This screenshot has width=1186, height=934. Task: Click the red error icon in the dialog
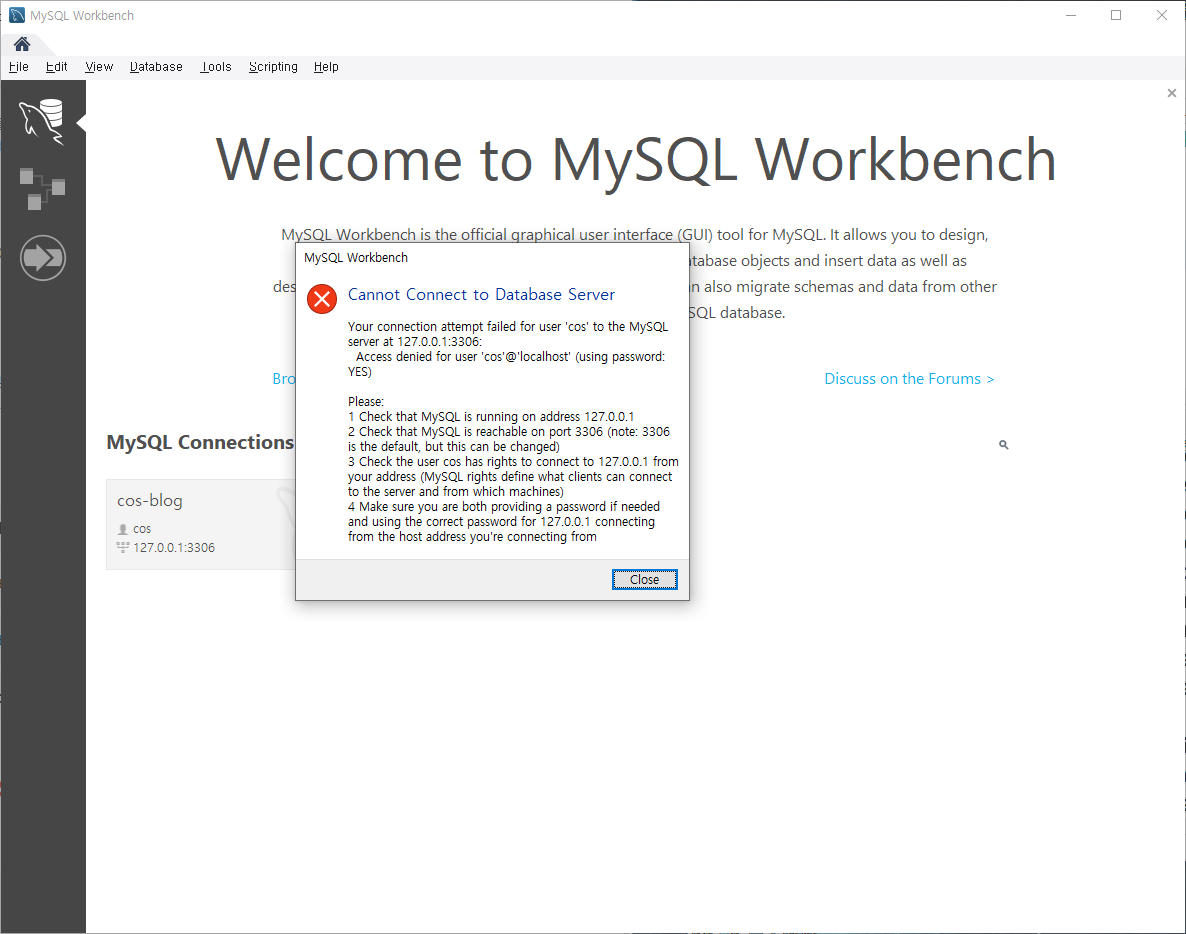tap(322, 299)
